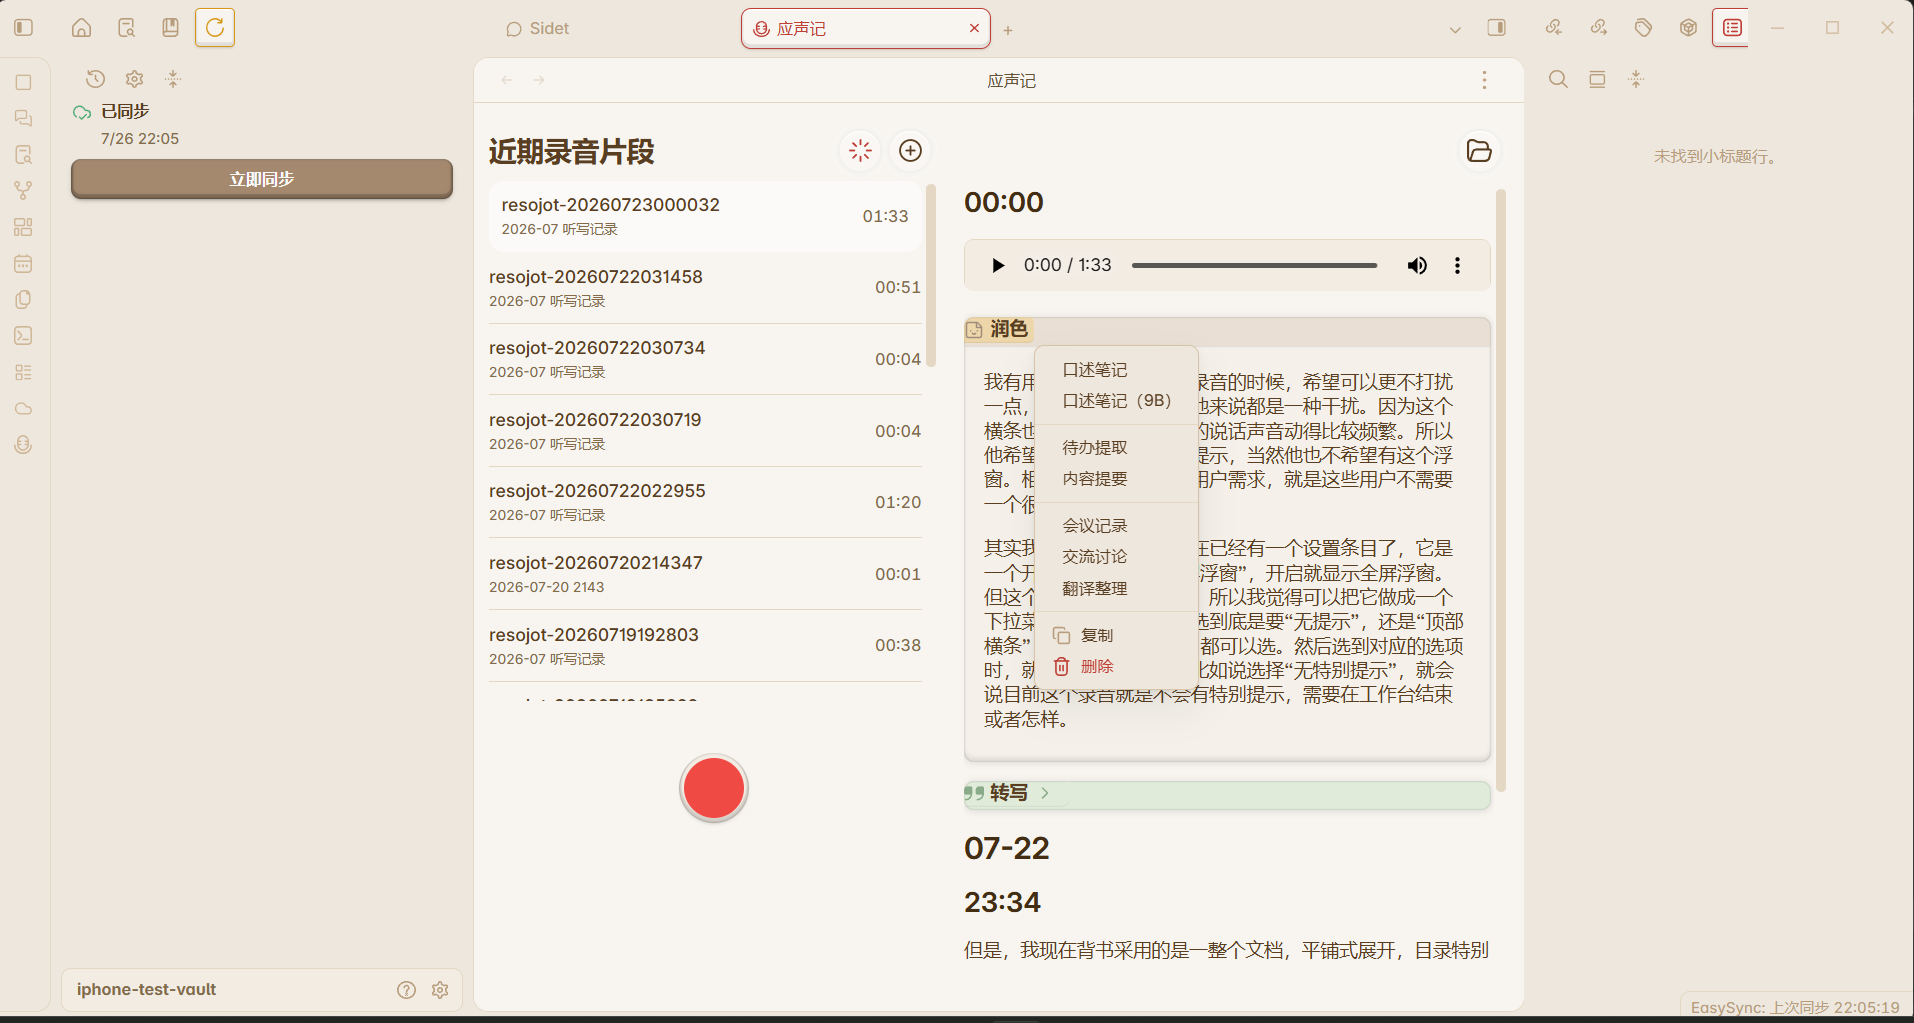Mute the audio with speaker icon
This screenshot has width=1914, height=1023.
(1417, 265)
